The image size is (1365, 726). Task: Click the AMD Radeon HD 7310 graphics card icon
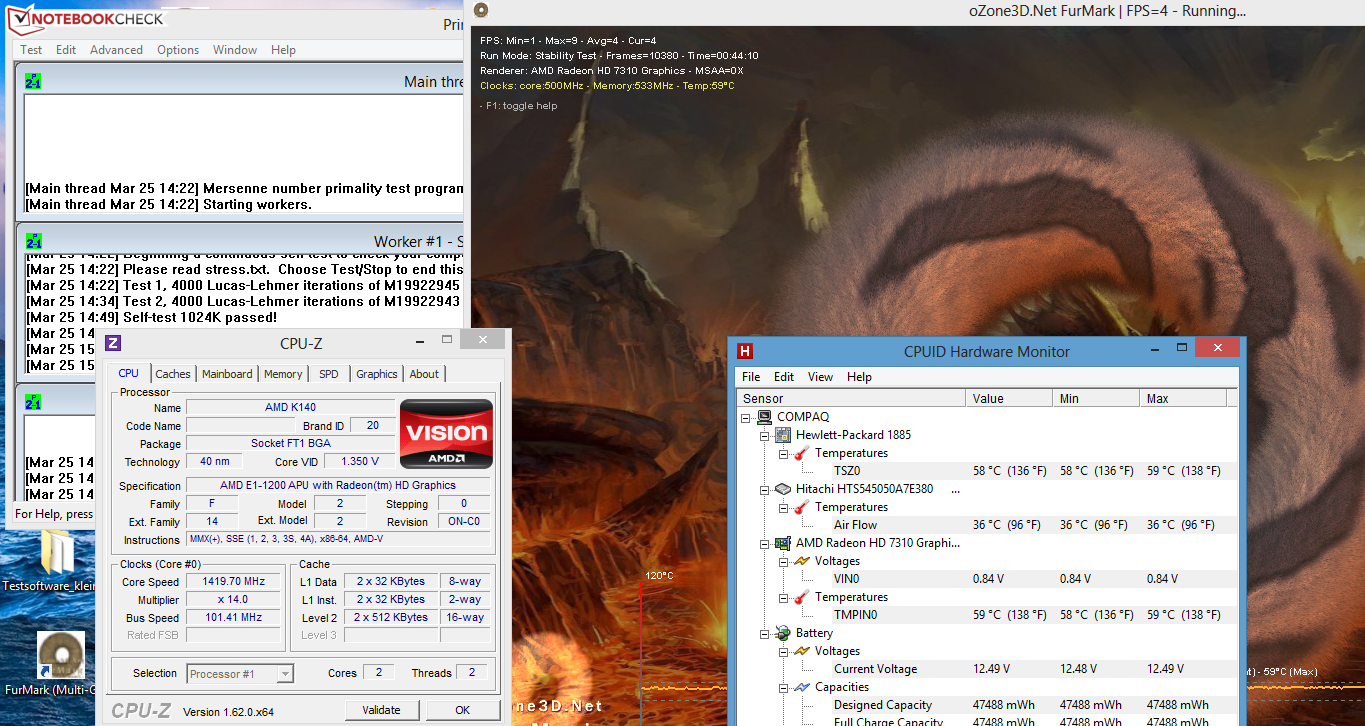click(x=783, y=543)
